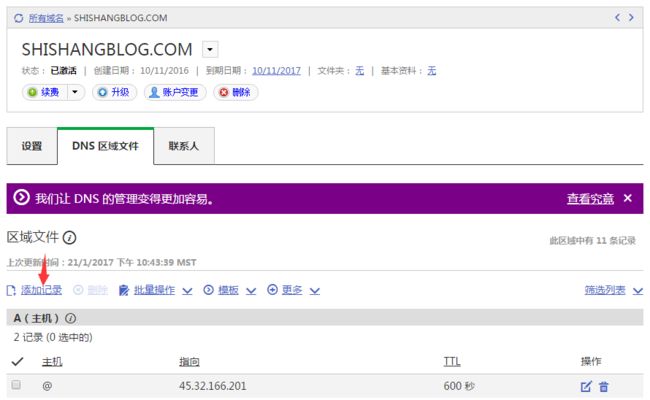Sort by the 指向 column header

(189, 362)
